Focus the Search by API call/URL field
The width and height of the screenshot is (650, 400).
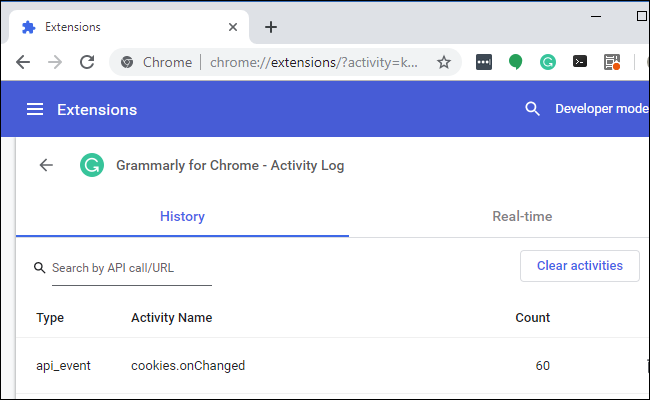pos(131,268)
